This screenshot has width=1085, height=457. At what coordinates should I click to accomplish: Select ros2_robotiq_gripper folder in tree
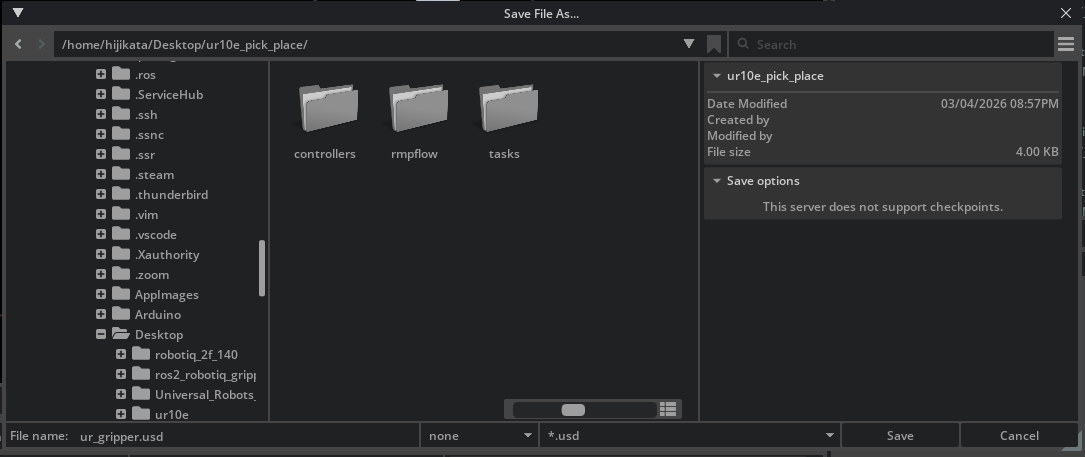tap(205, 375)
